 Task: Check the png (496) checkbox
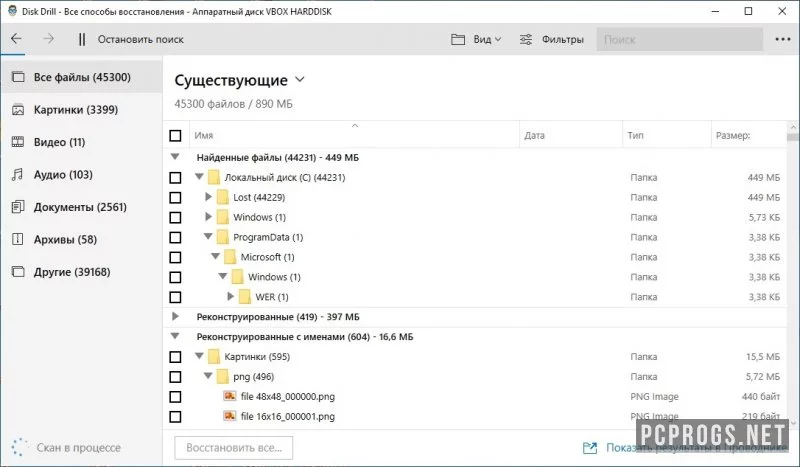[175, 377]
